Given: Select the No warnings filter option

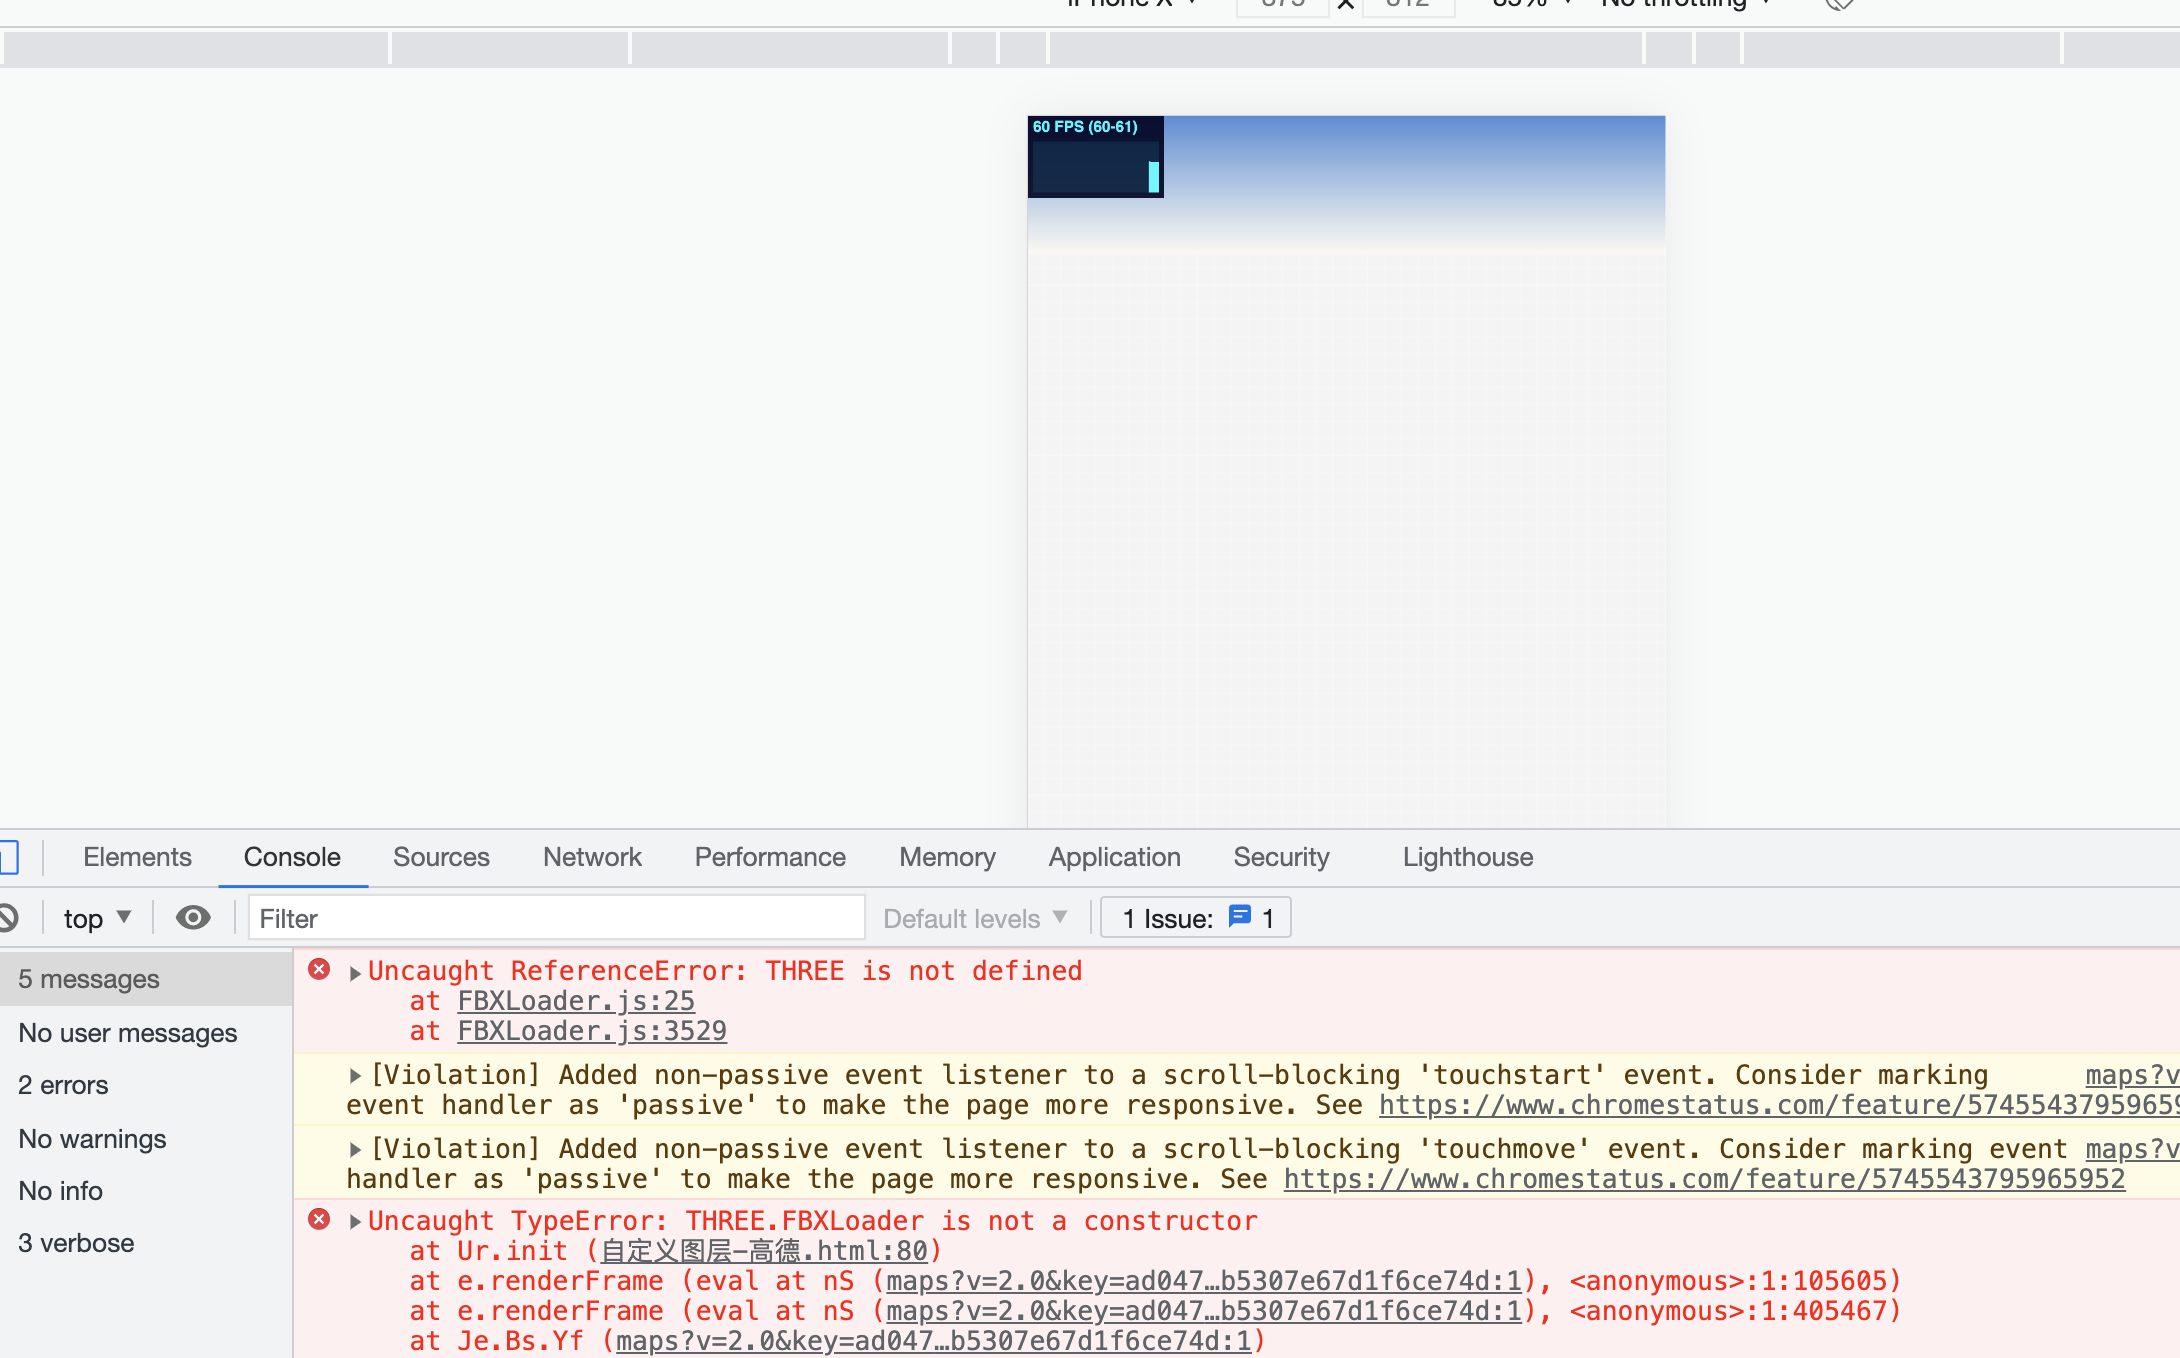Looking at the screenshot, I should click(x=92, y=1138).
